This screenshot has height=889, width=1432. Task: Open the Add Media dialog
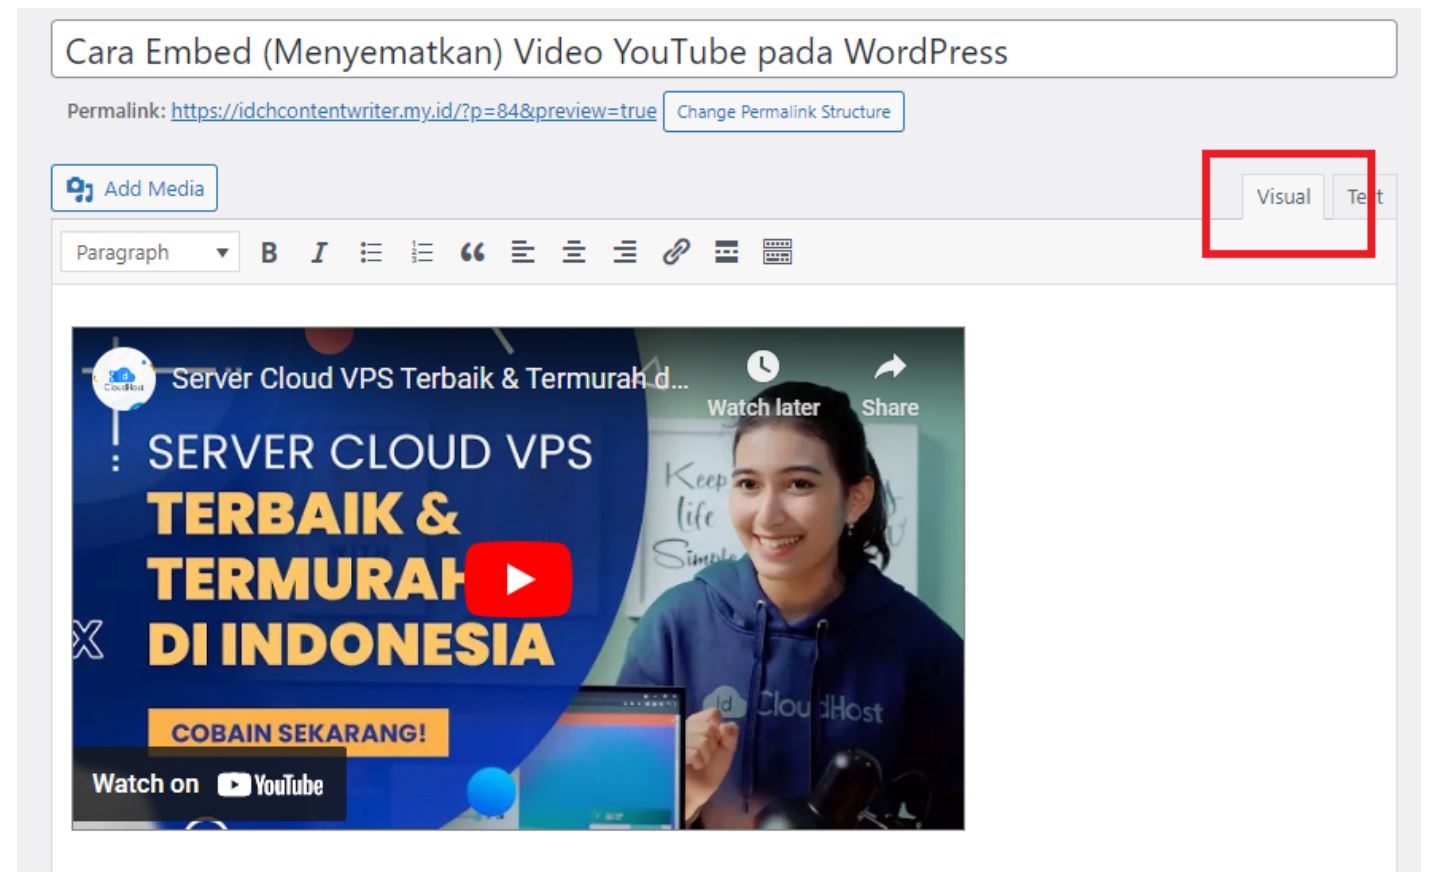click(x=135, y=188)
